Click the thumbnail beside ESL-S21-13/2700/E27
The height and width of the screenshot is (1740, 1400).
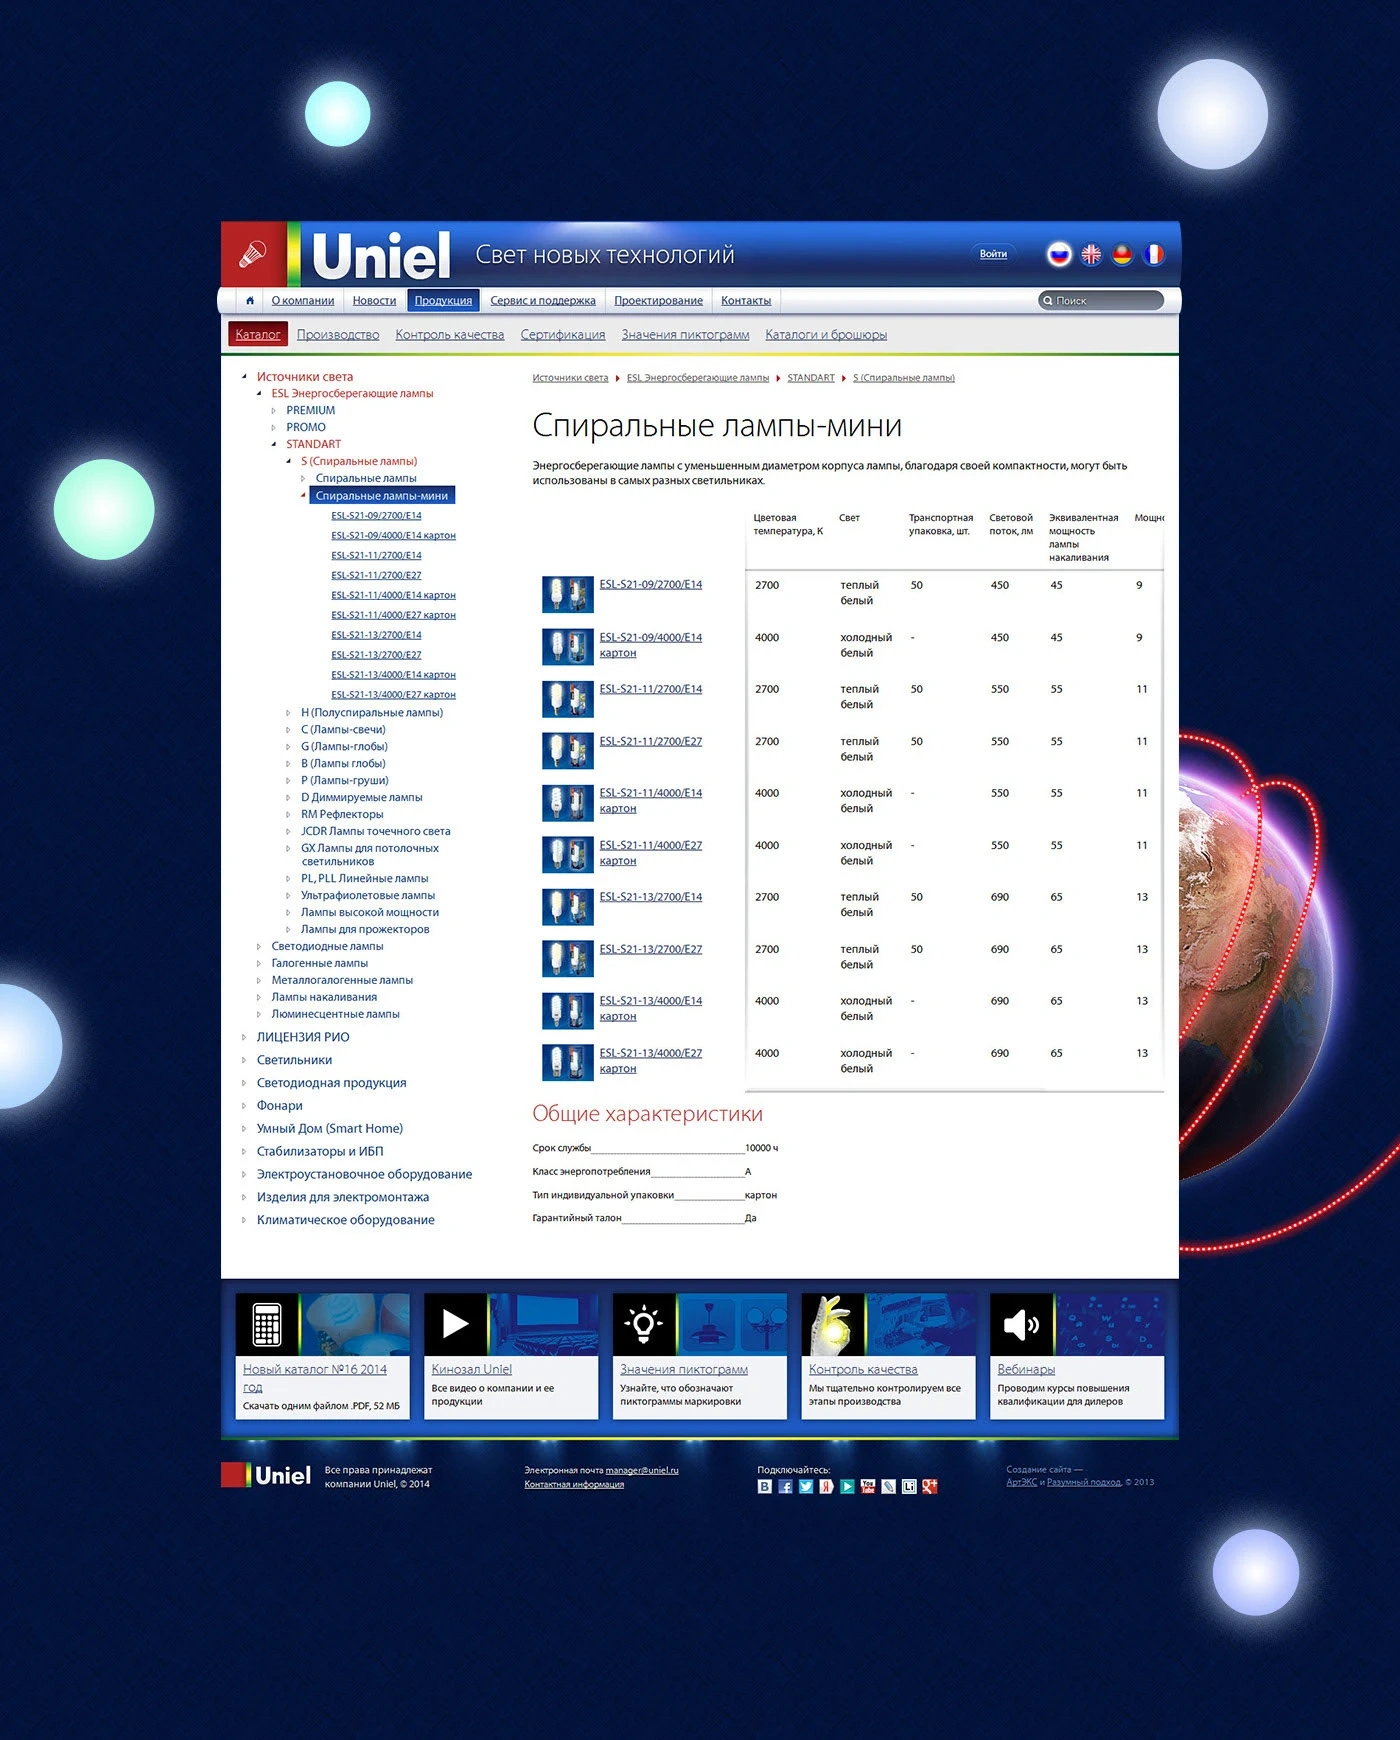point(568,959)
